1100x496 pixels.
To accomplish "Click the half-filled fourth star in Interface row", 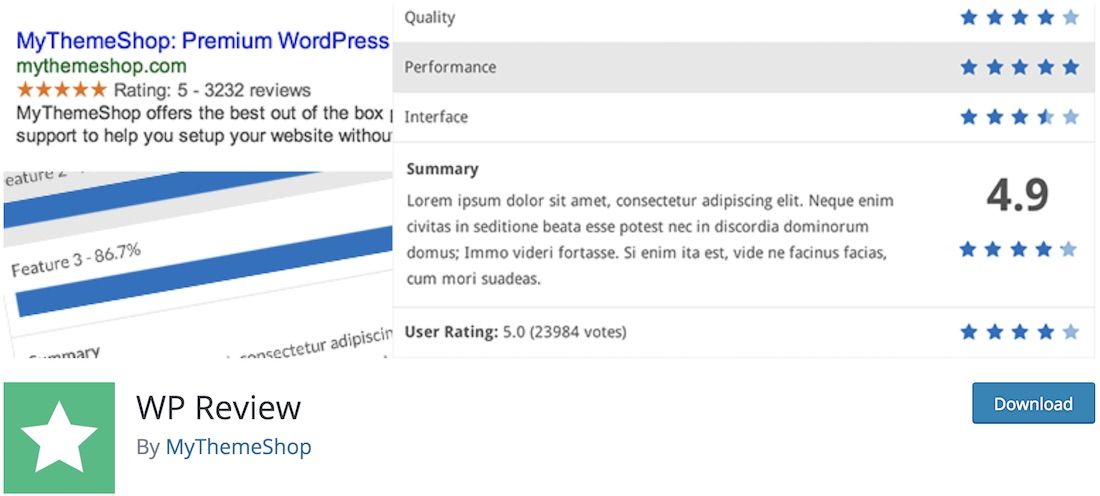I will pyautogui.click(x=1045, y=116).
